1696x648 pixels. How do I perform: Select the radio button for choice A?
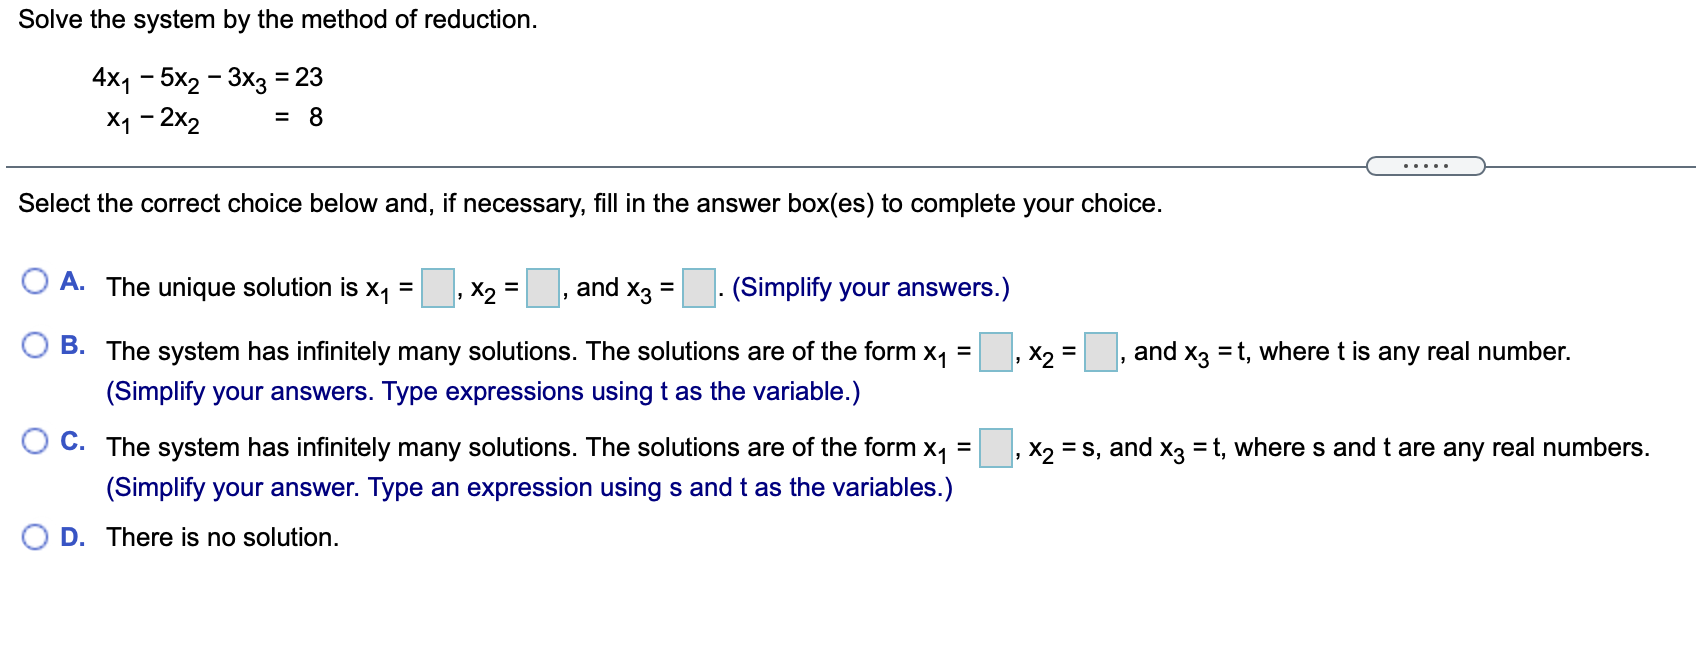coord(37,282)
